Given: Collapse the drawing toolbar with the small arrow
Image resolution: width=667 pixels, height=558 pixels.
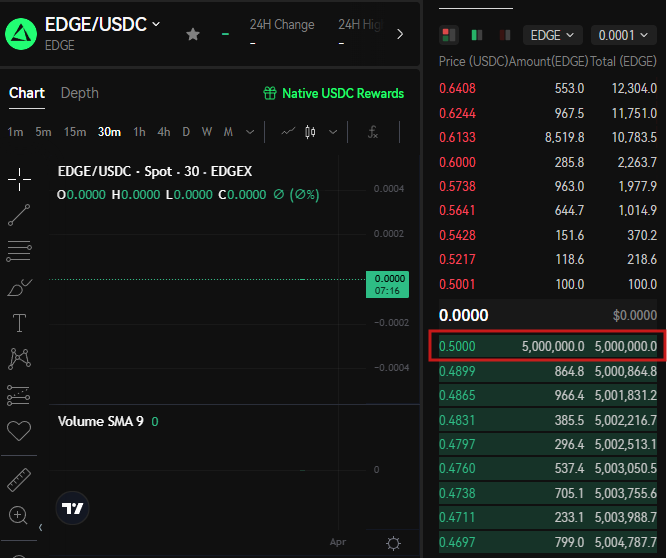Looking at the screenshot, I should click(40, 527).
